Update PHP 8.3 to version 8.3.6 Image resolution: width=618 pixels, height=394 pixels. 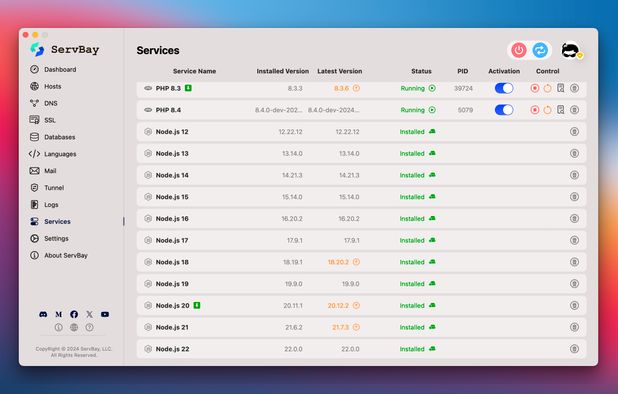pyautogui.click(x=356, y=88)
